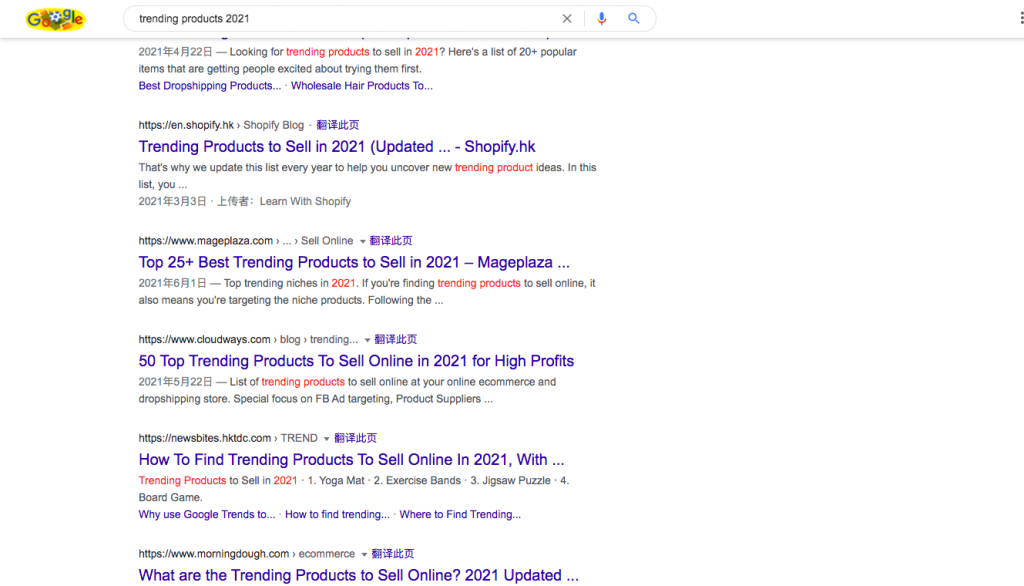
Task: Open the vertical dots menu at the right edge
Action: click(1021, 18)
